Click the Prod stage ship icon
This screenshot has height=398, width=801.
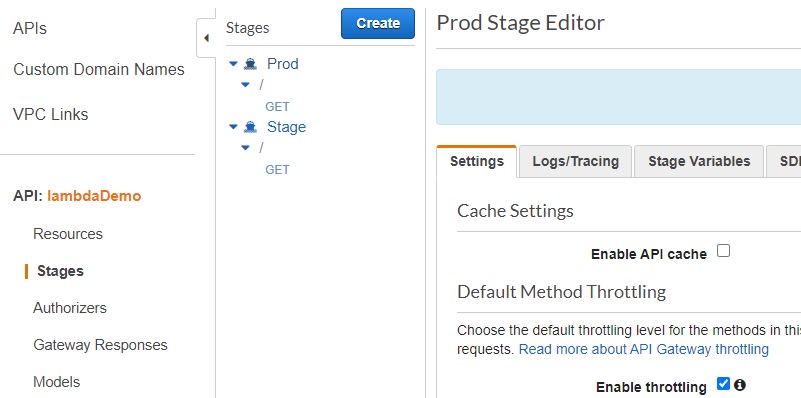pyautogui.click(x=250, y=64)
